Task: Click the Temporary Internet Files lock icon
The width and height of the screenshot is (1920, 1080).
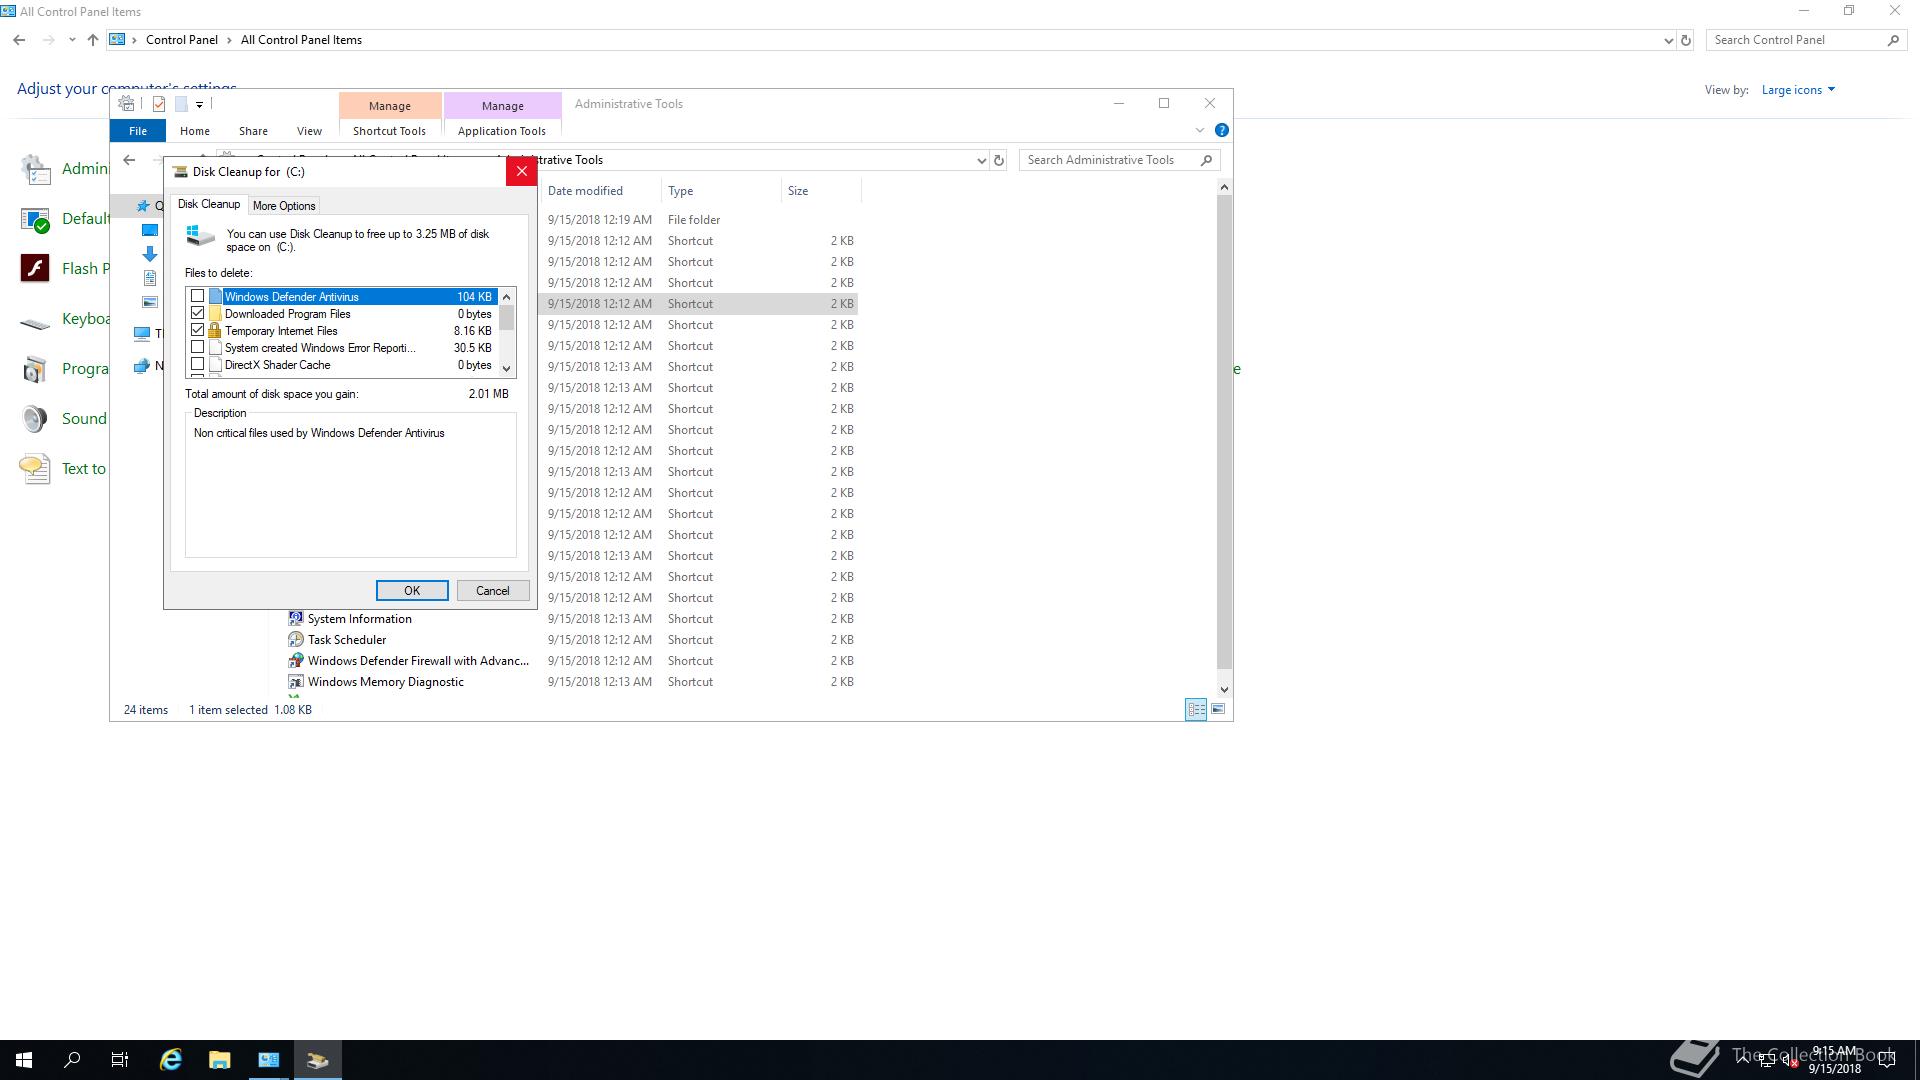Action: tap(214, 330)
